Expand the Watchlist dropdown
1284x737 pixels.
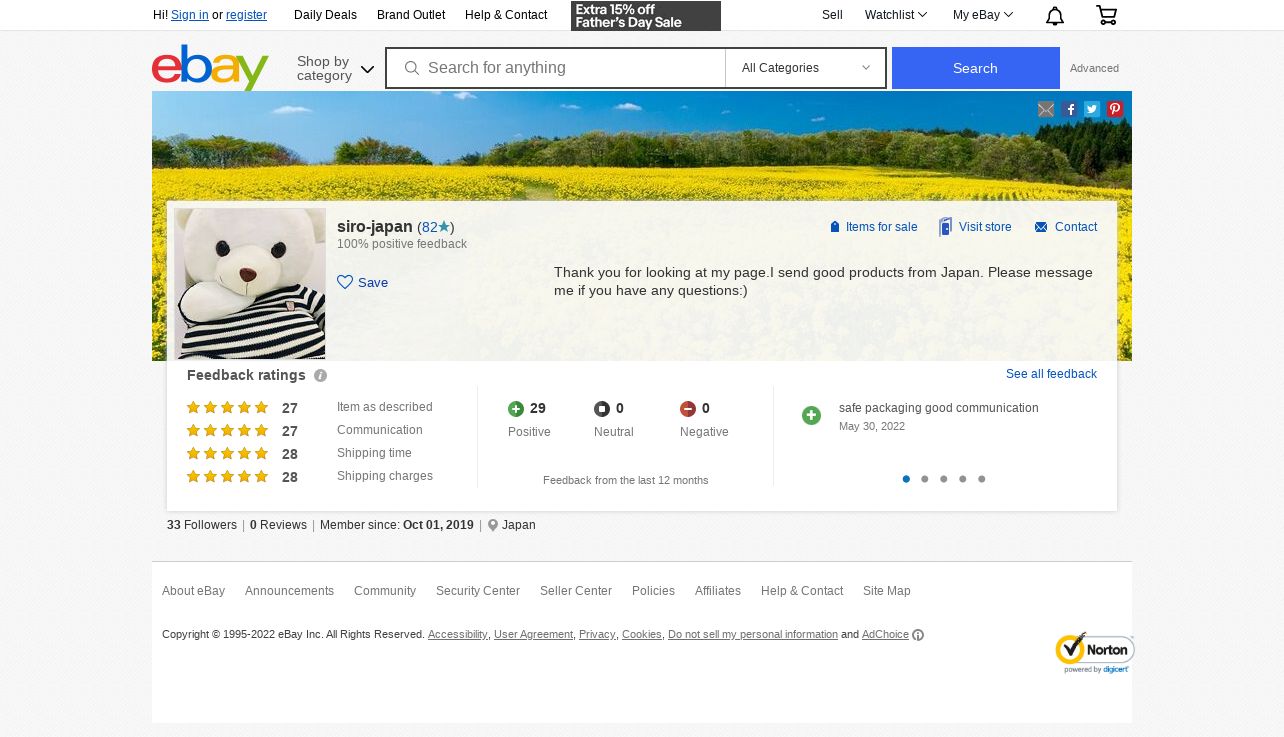coord(895,15)
